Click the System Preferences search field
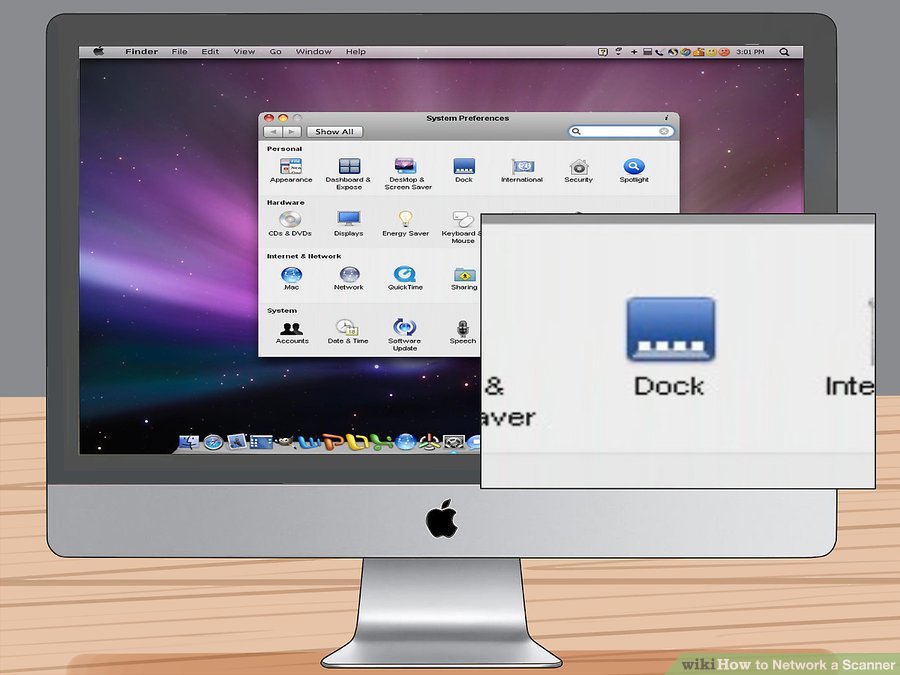The height and width of the screenshot is (675, 900). coord(621,131)
